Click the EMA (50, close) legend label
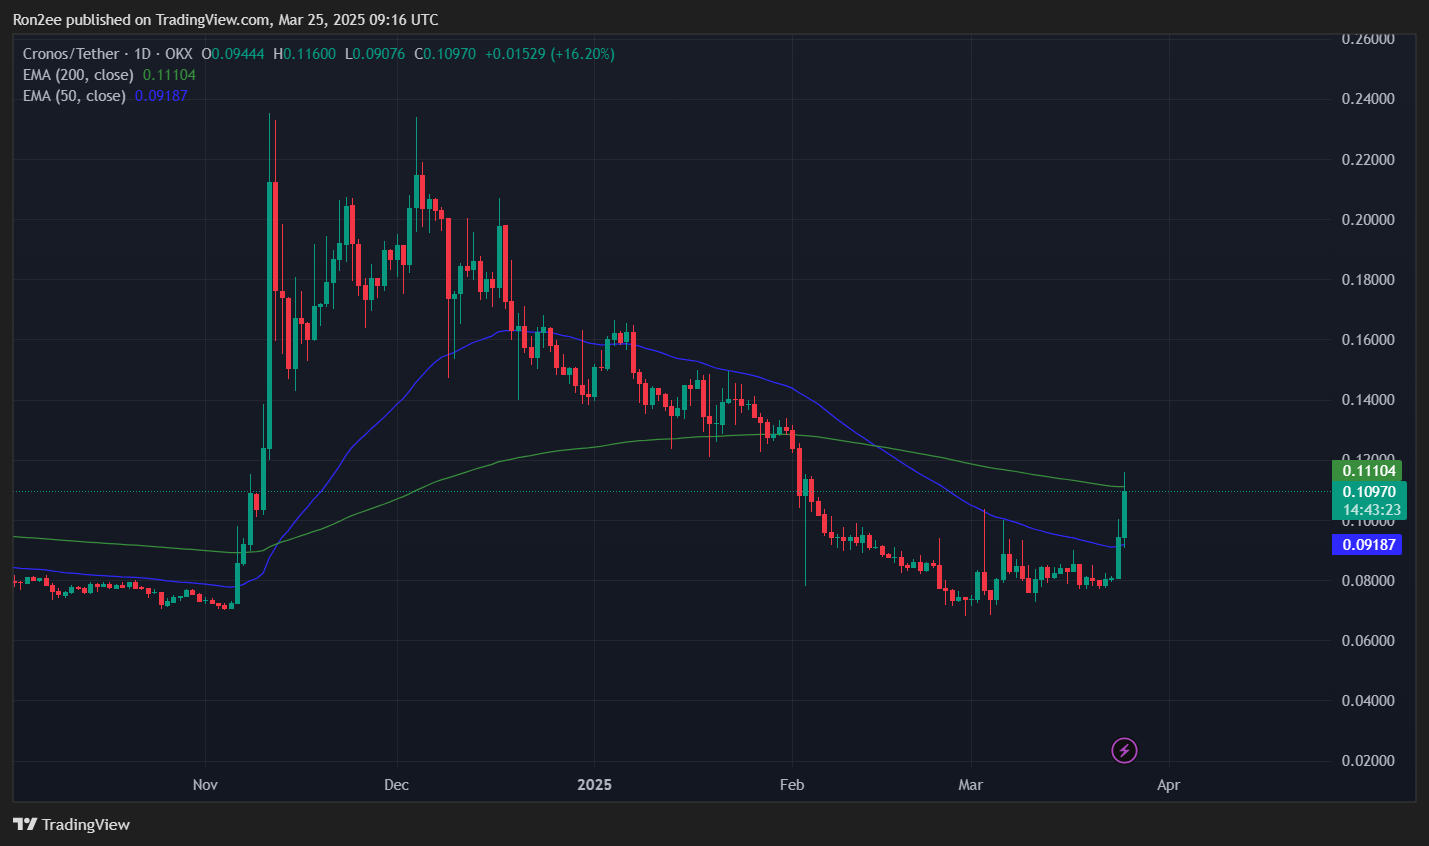 coord(74,96)
